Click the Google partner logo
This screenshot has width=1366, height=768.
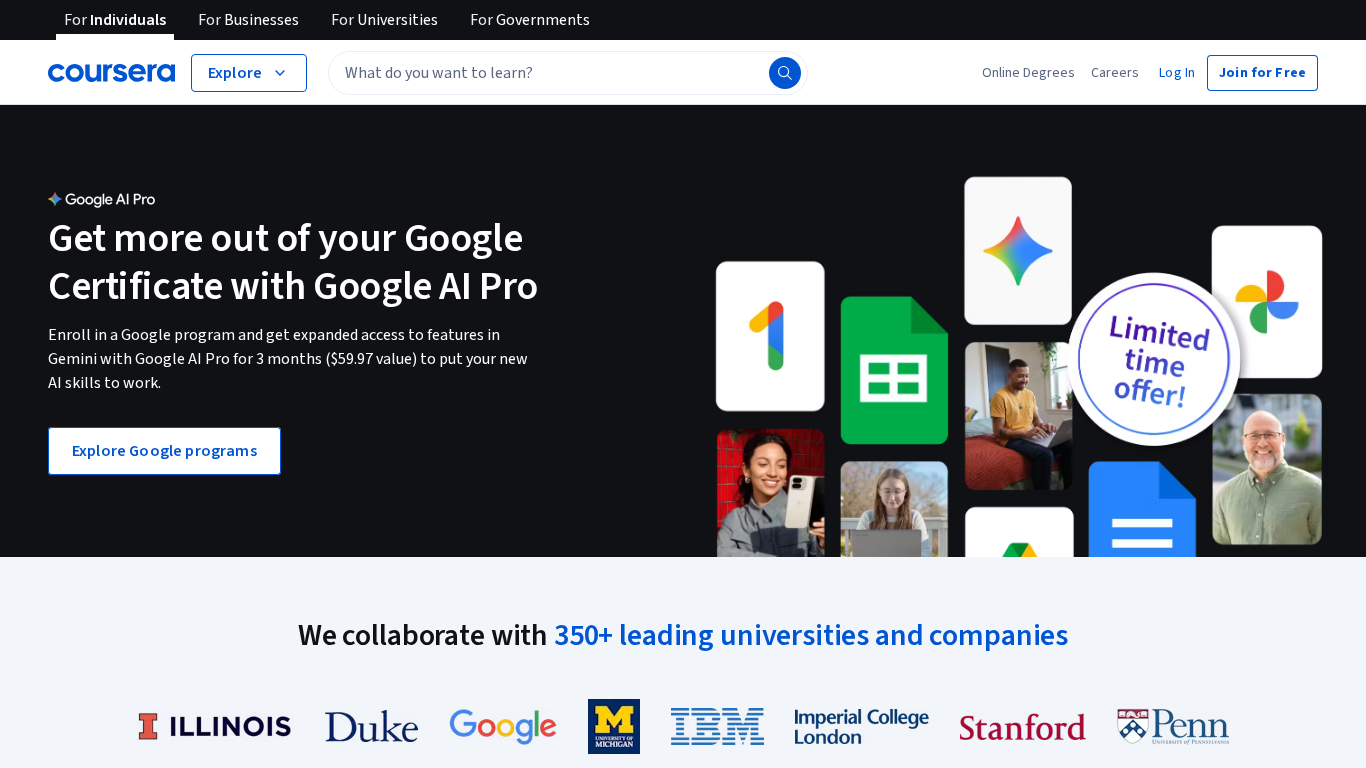502,726
